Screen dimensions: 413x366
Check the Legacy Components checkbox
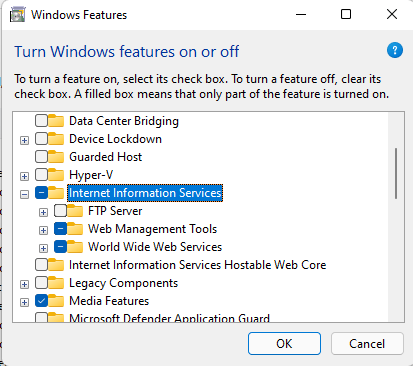pyautogui.click(x=41, y=283)
